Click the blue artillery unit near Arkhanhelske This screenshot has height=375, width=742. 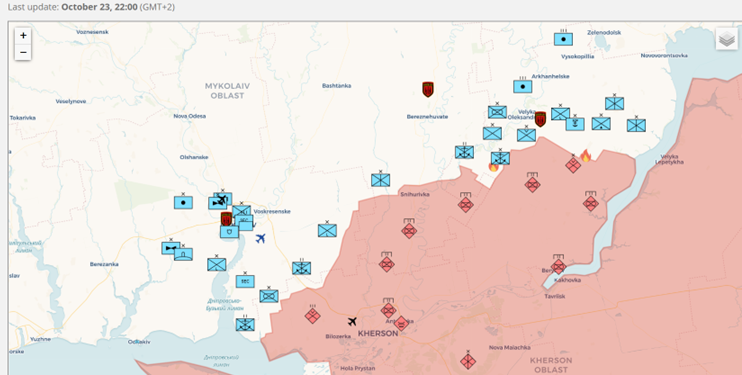522,86
